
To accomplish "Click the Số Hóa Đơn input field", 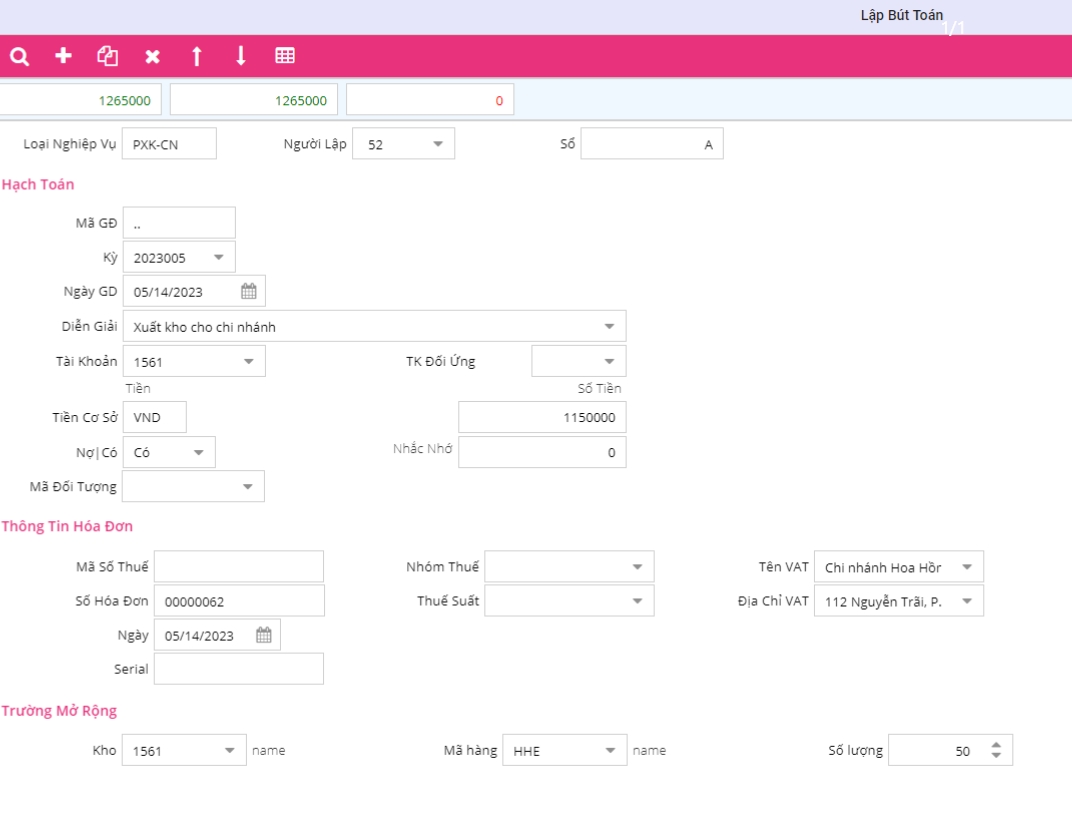I will pos(239,601).
